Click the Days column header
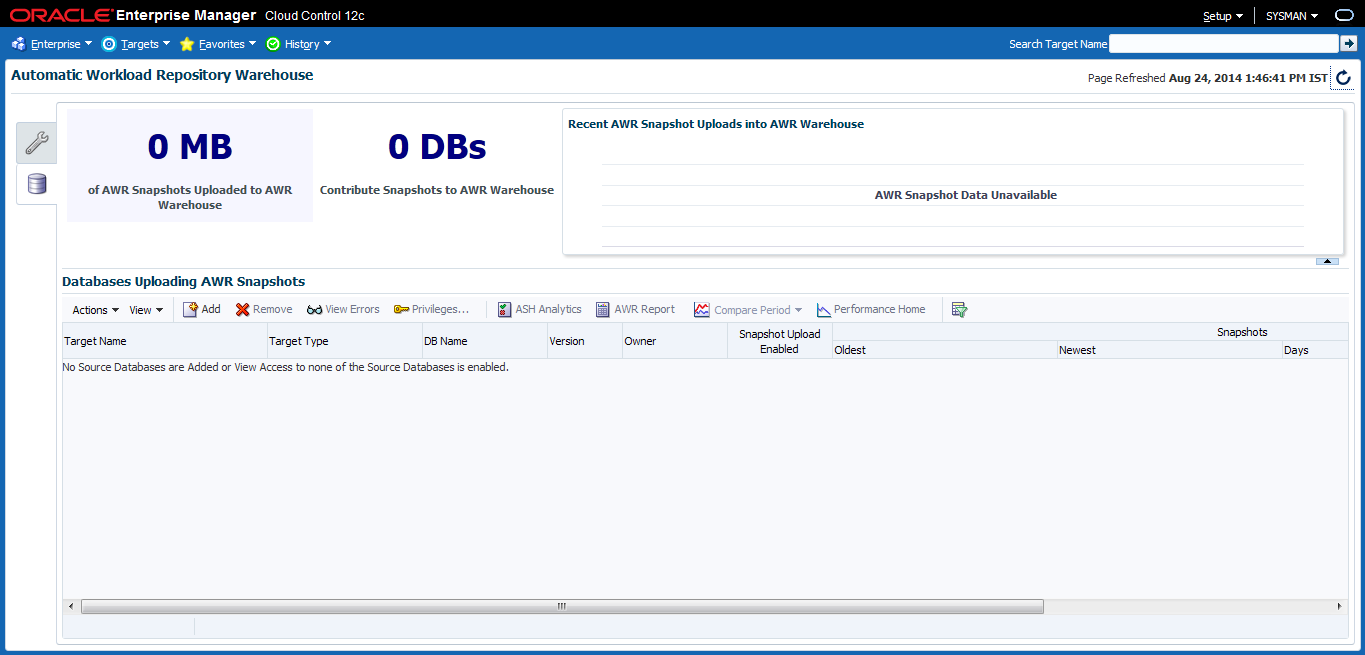Viewport: 1365px width, 655px height. pos(1315,350)
